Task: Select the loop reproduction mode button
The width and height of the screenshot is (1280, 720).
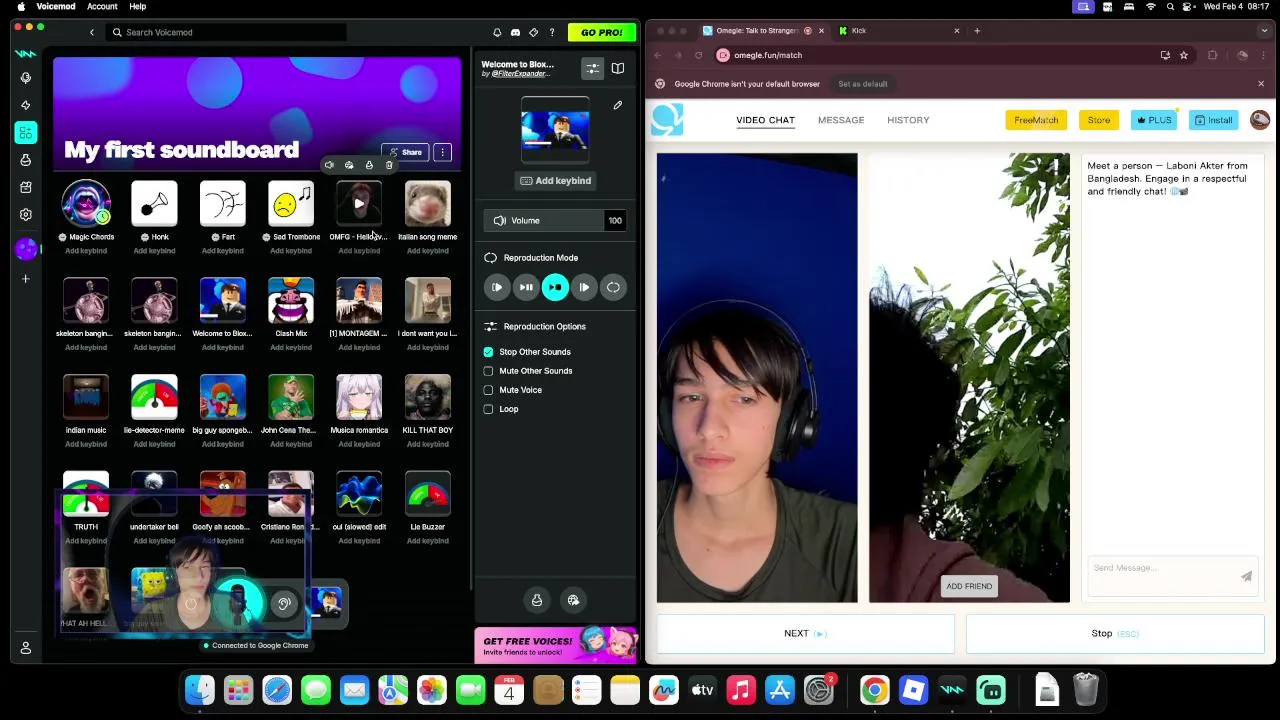Action: point(613,287)
